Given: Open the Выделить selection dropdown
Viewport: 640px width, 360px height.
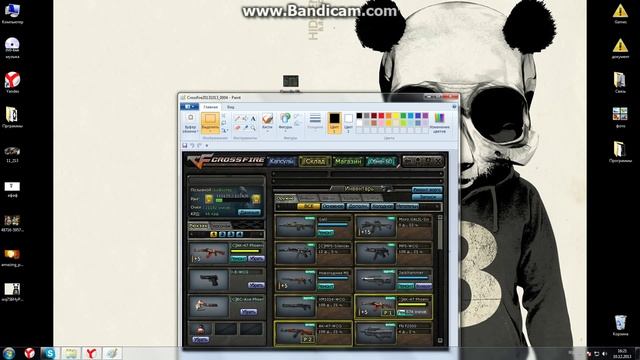Looking at the screenshot, I should coord(210,130).
